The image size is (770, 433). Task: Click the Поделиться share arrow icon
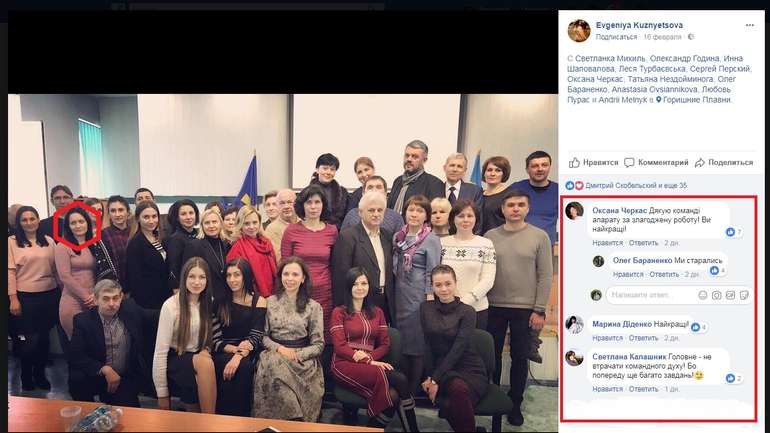click(700, 162)
